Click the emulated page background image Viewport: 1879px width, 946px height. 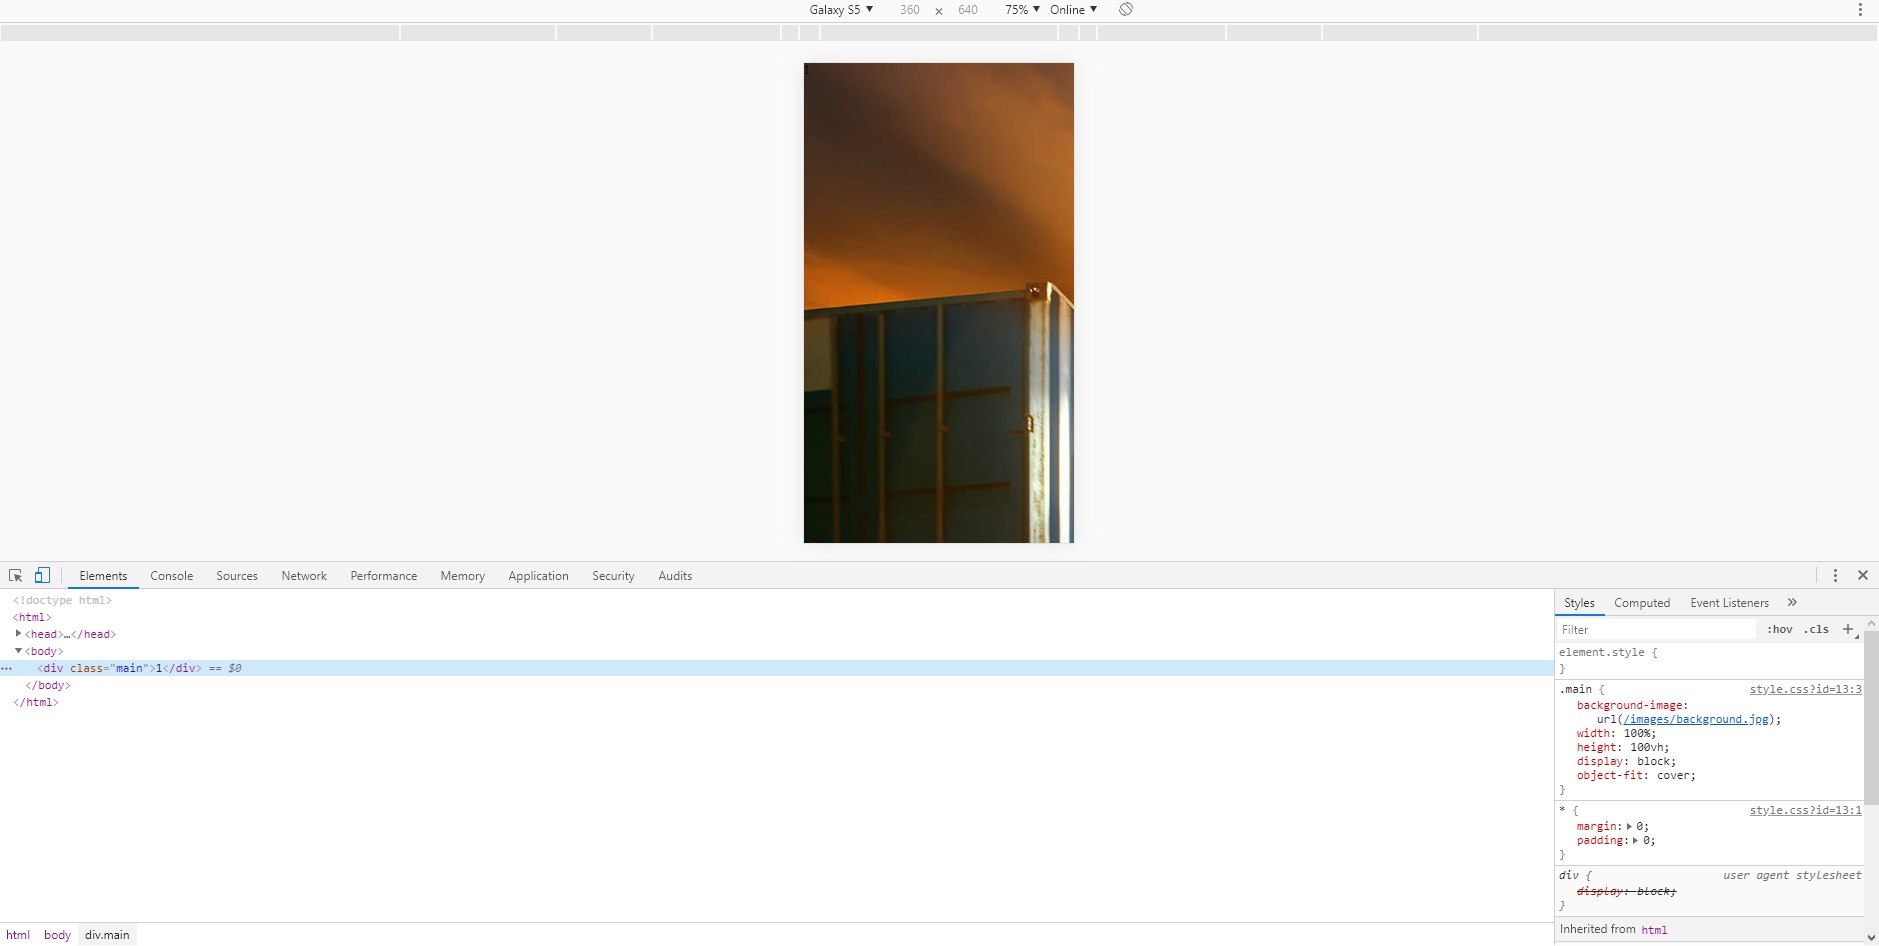[939, 303]
